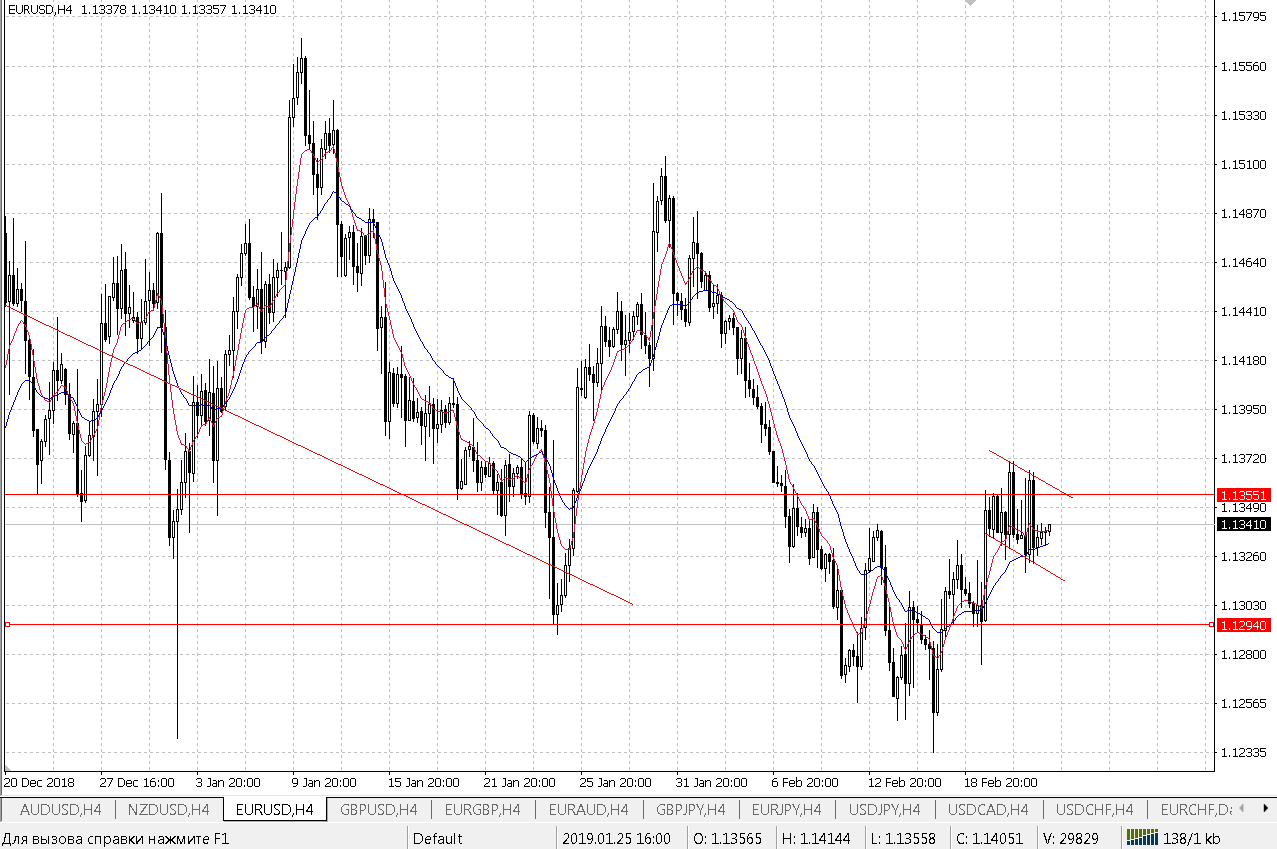Image resolution: width=1277 pixels, height=849 pixels.
Task: Open the USDCHF,H4 chart tab
Action: [x=1094, y=809]
